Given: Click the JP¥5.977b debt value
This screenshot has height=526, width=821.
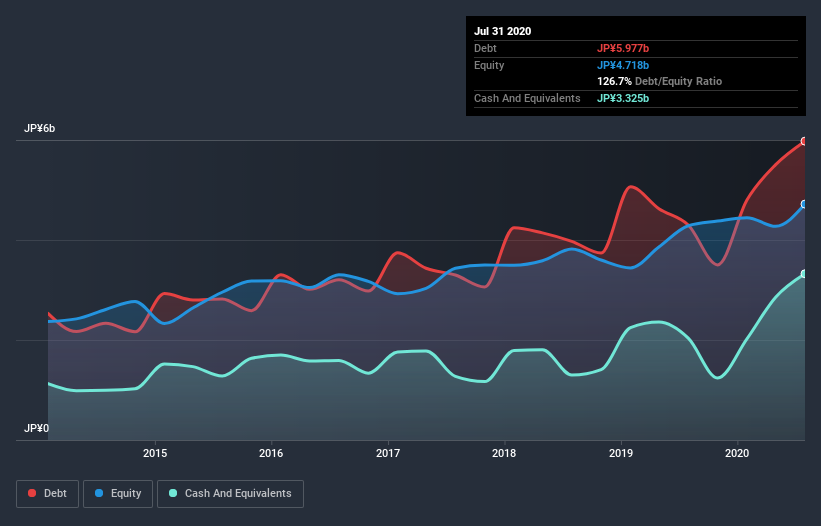Looking at the screenshot, I should (623, 49).
